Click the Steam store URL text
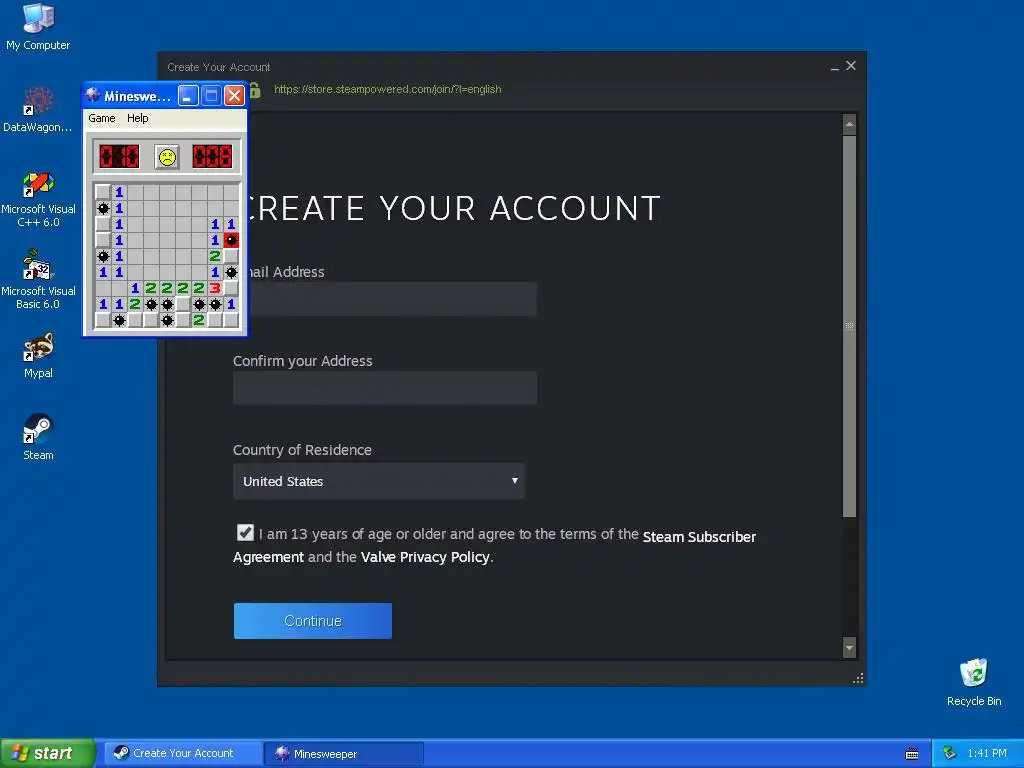1024x768 pixels. tap(388, 89)
